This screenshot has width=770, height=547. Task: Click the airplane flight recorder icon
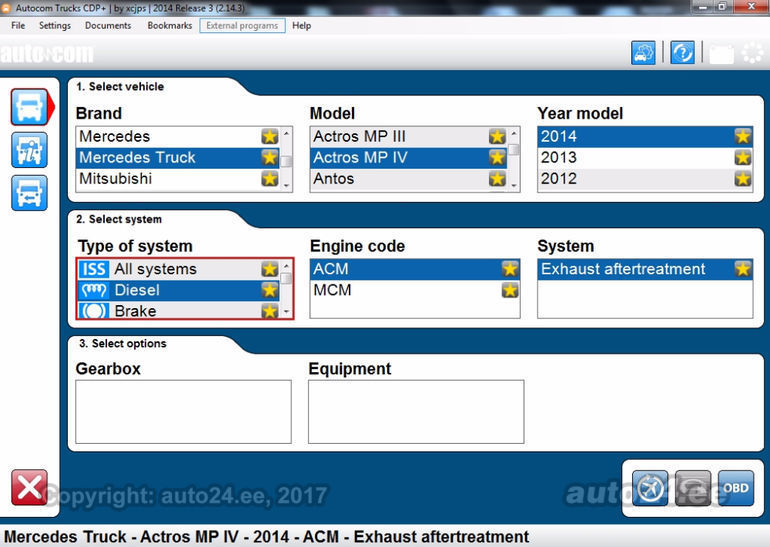pyautogui.click(x=650, y=488)
